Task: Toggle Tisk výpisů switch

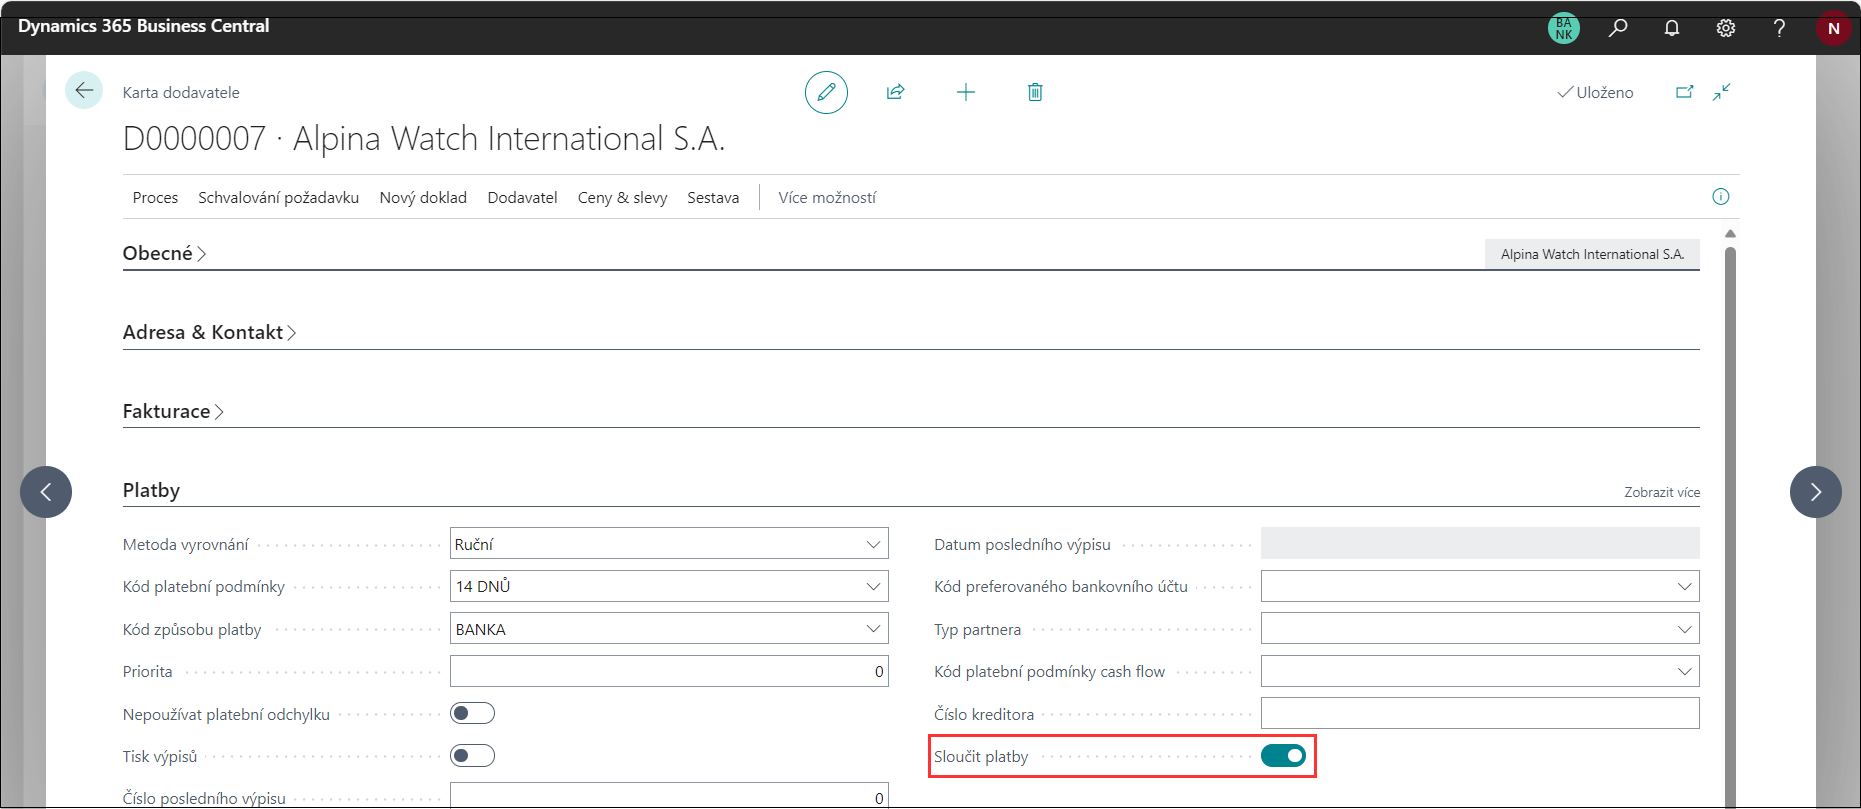Action: (x=472, y=755)
